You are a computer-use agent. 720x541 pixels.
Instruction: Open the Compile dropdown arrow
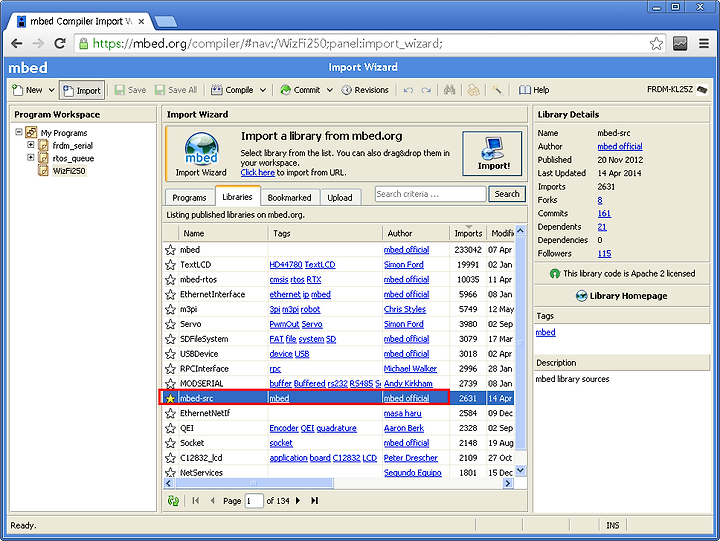pos(263,90)
